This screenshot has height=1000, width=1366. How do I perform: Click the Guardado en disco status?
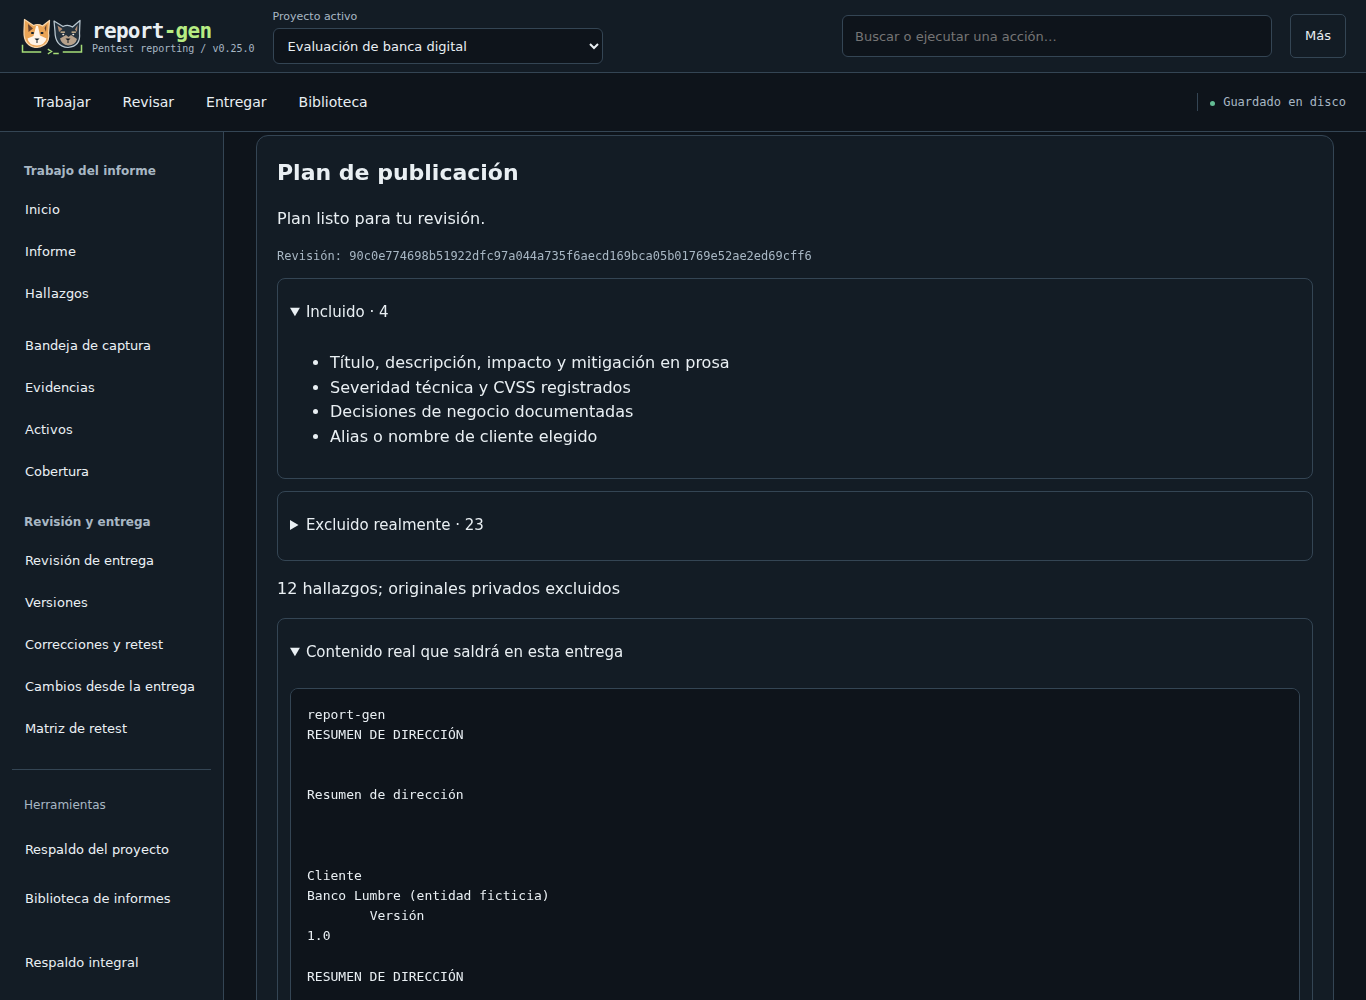(1278, 102)
